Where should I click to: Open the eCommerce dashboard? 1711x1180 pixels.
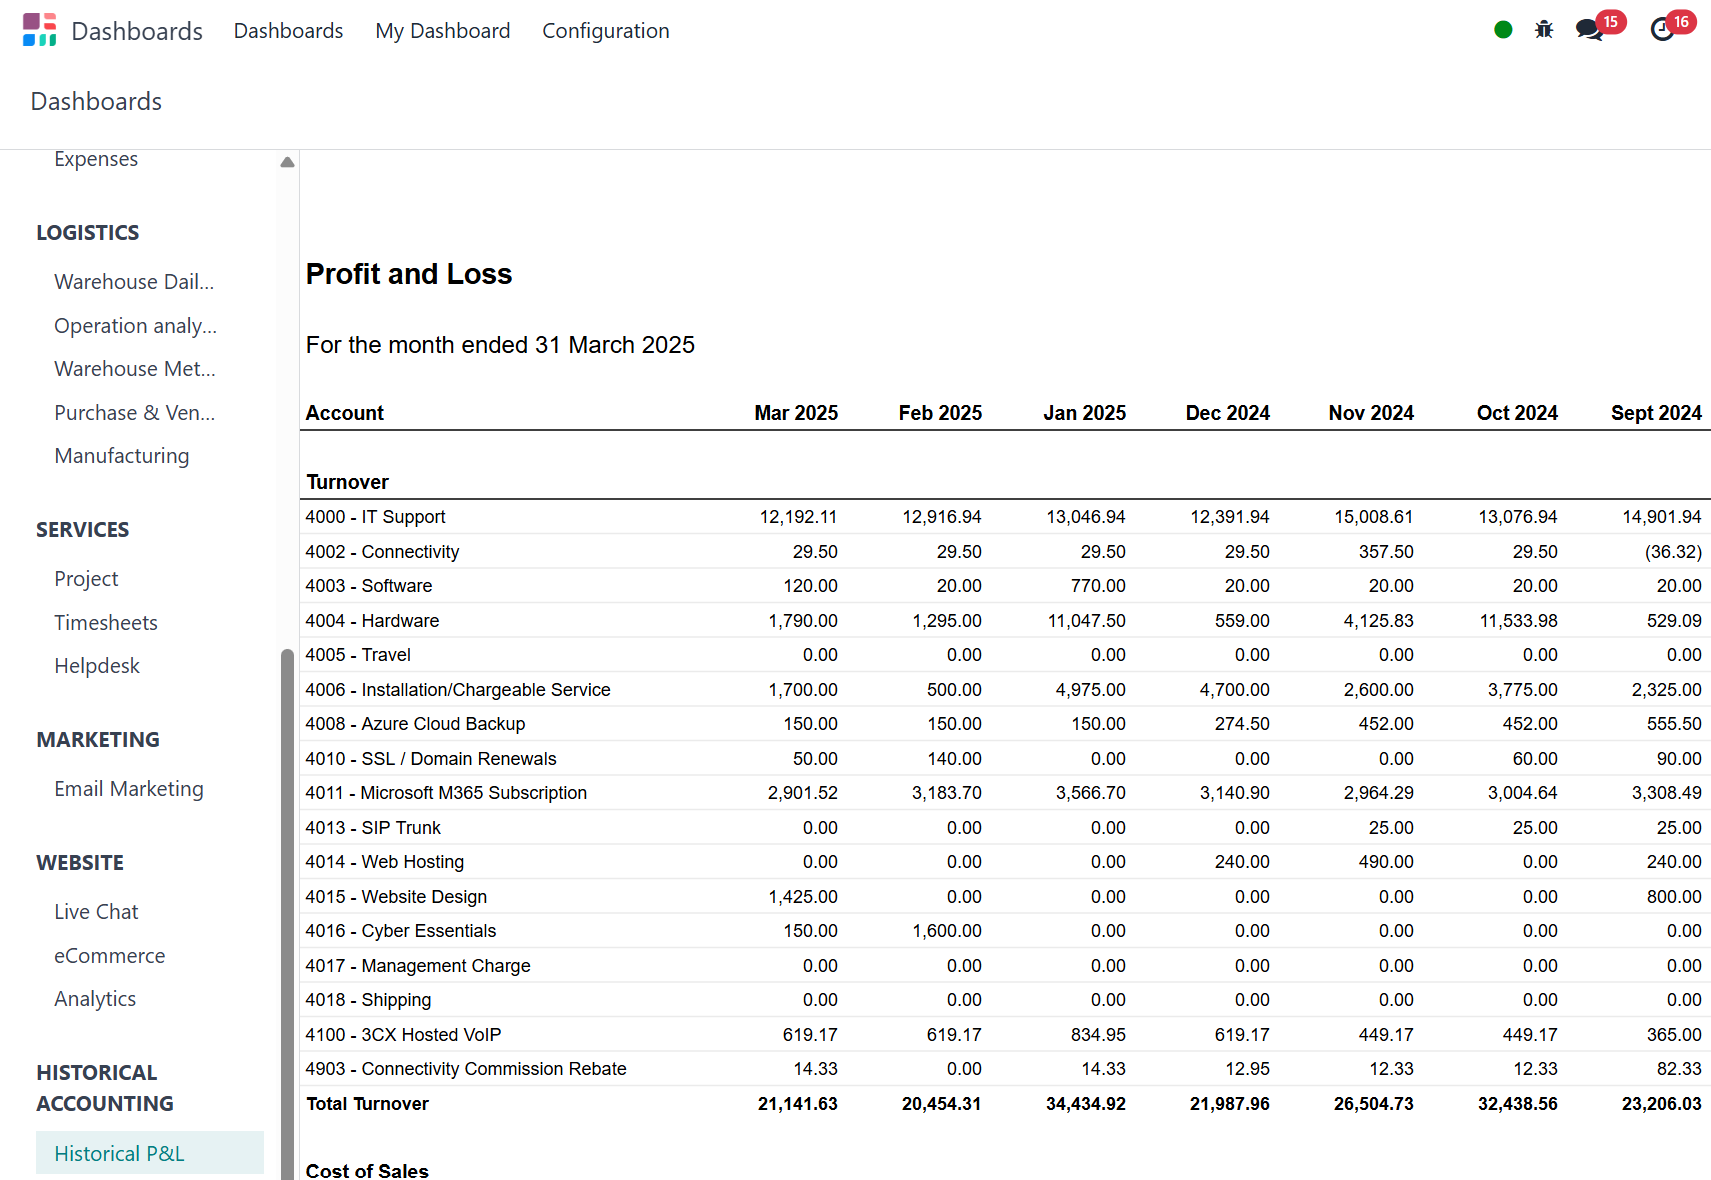[x=109, y=956]
